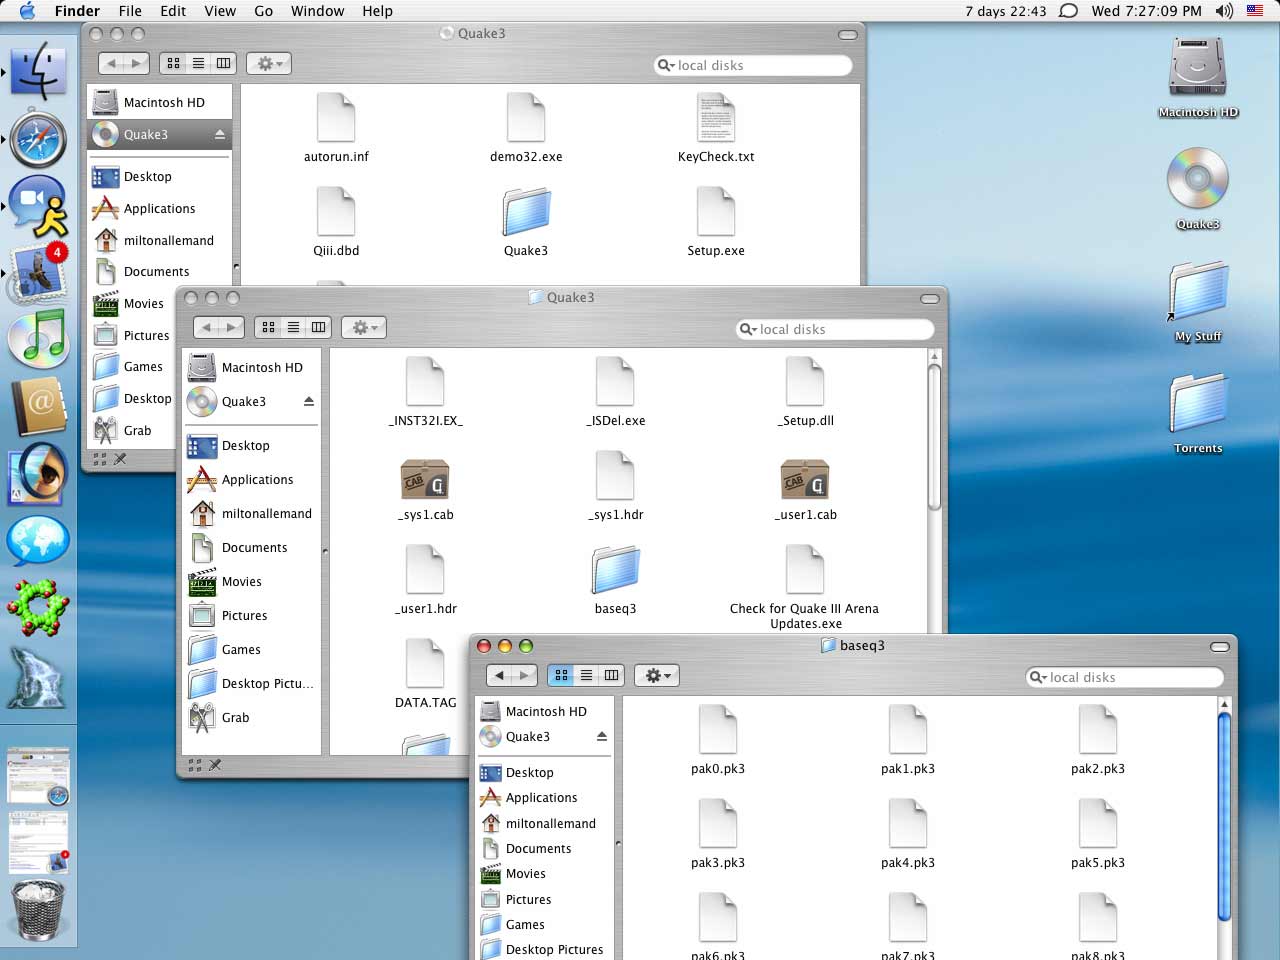This screenshot has height=960, width=1280.
Task: Open the Action gear dropdown in baseq3
Action: pos(657,676)
